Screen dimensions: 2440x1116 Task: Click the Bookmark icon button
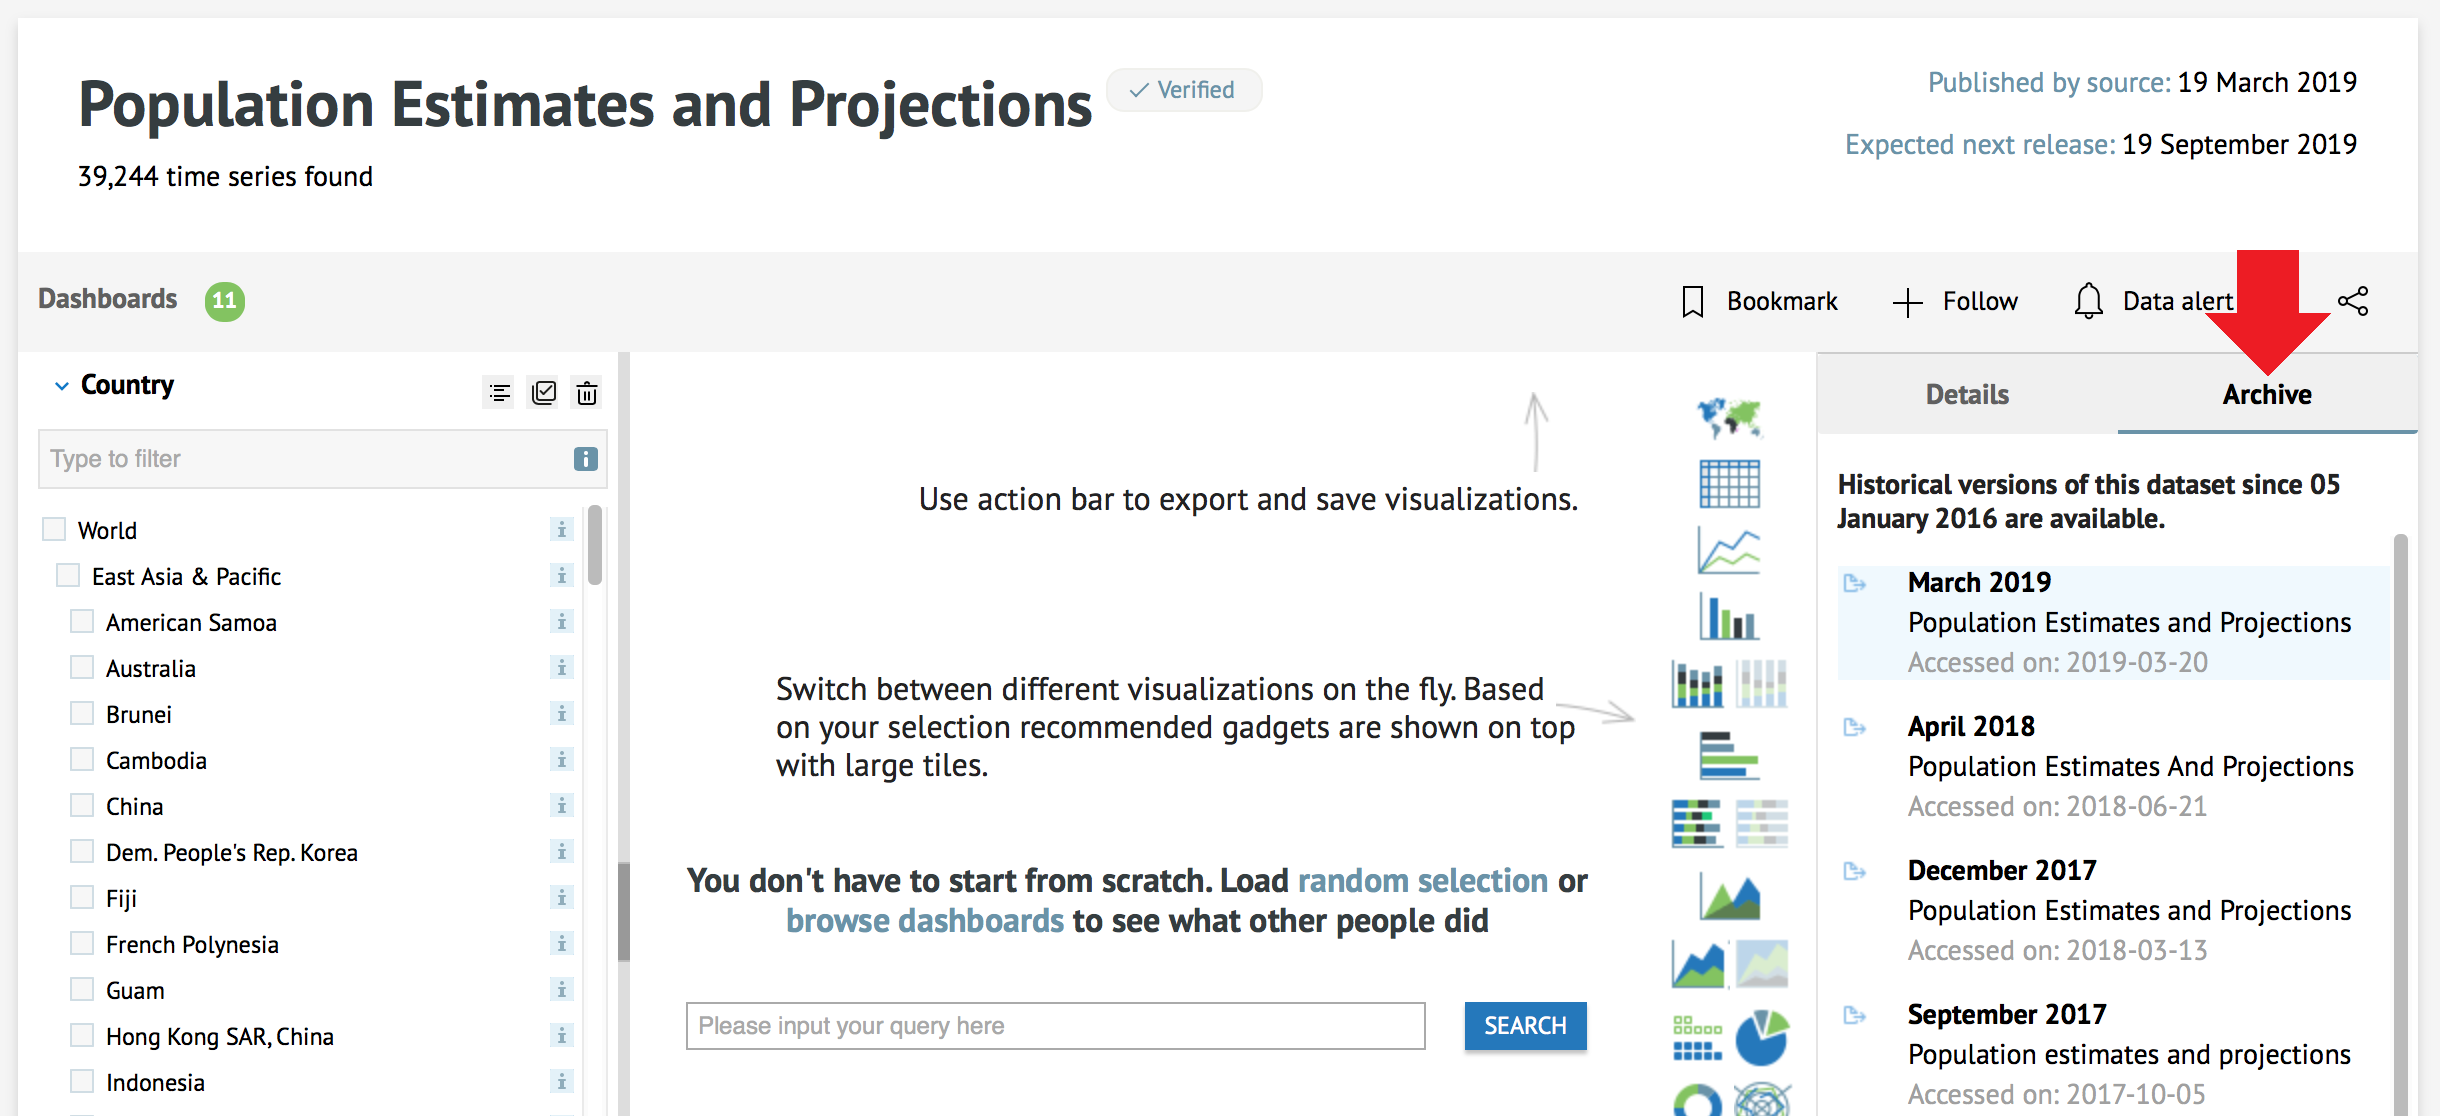pos(1693,301)
